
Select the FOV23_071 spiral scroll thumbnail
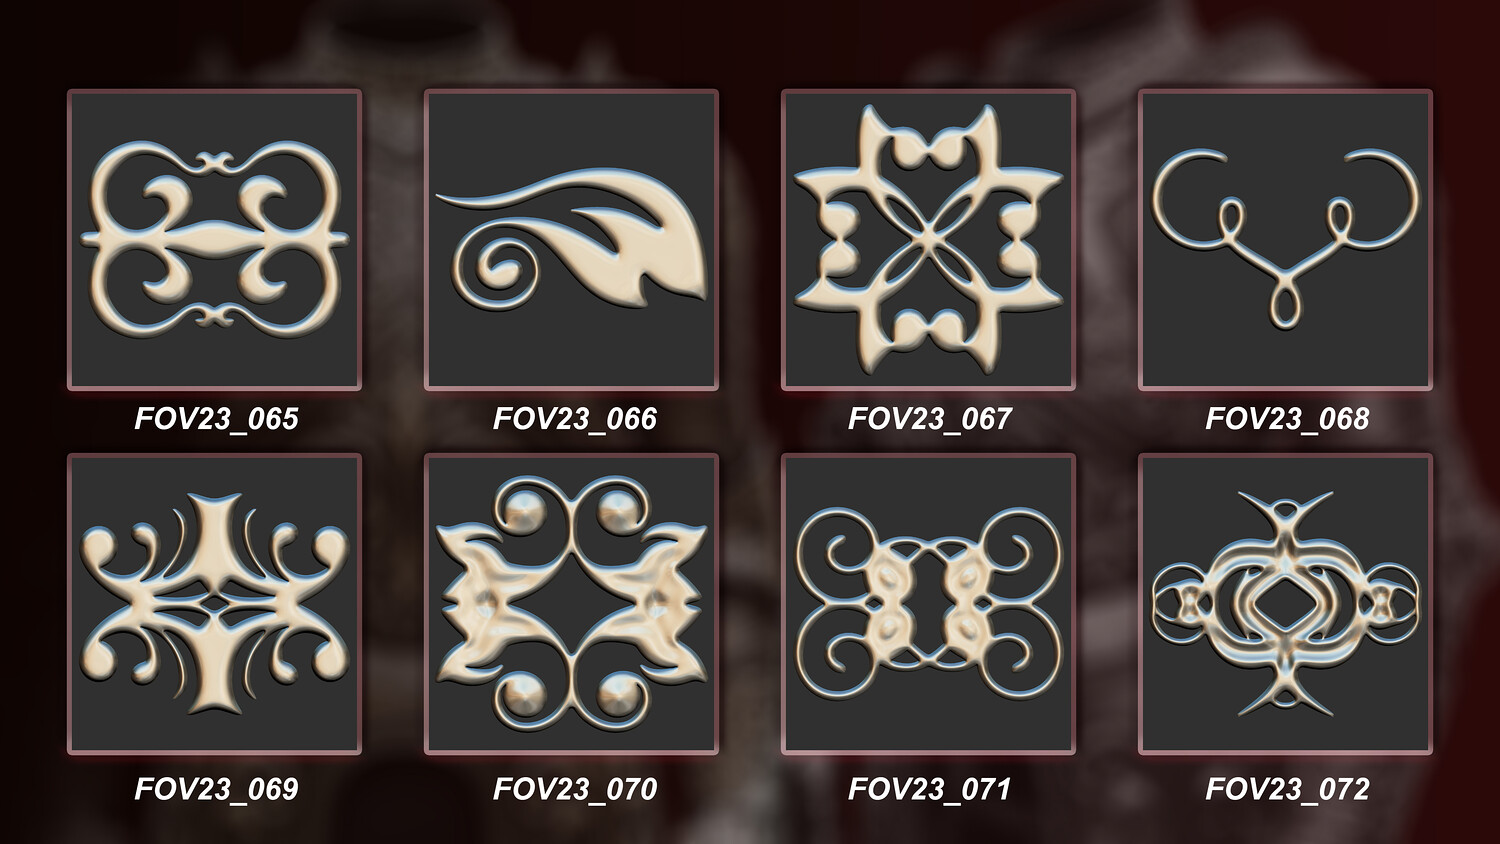(929, 604)
